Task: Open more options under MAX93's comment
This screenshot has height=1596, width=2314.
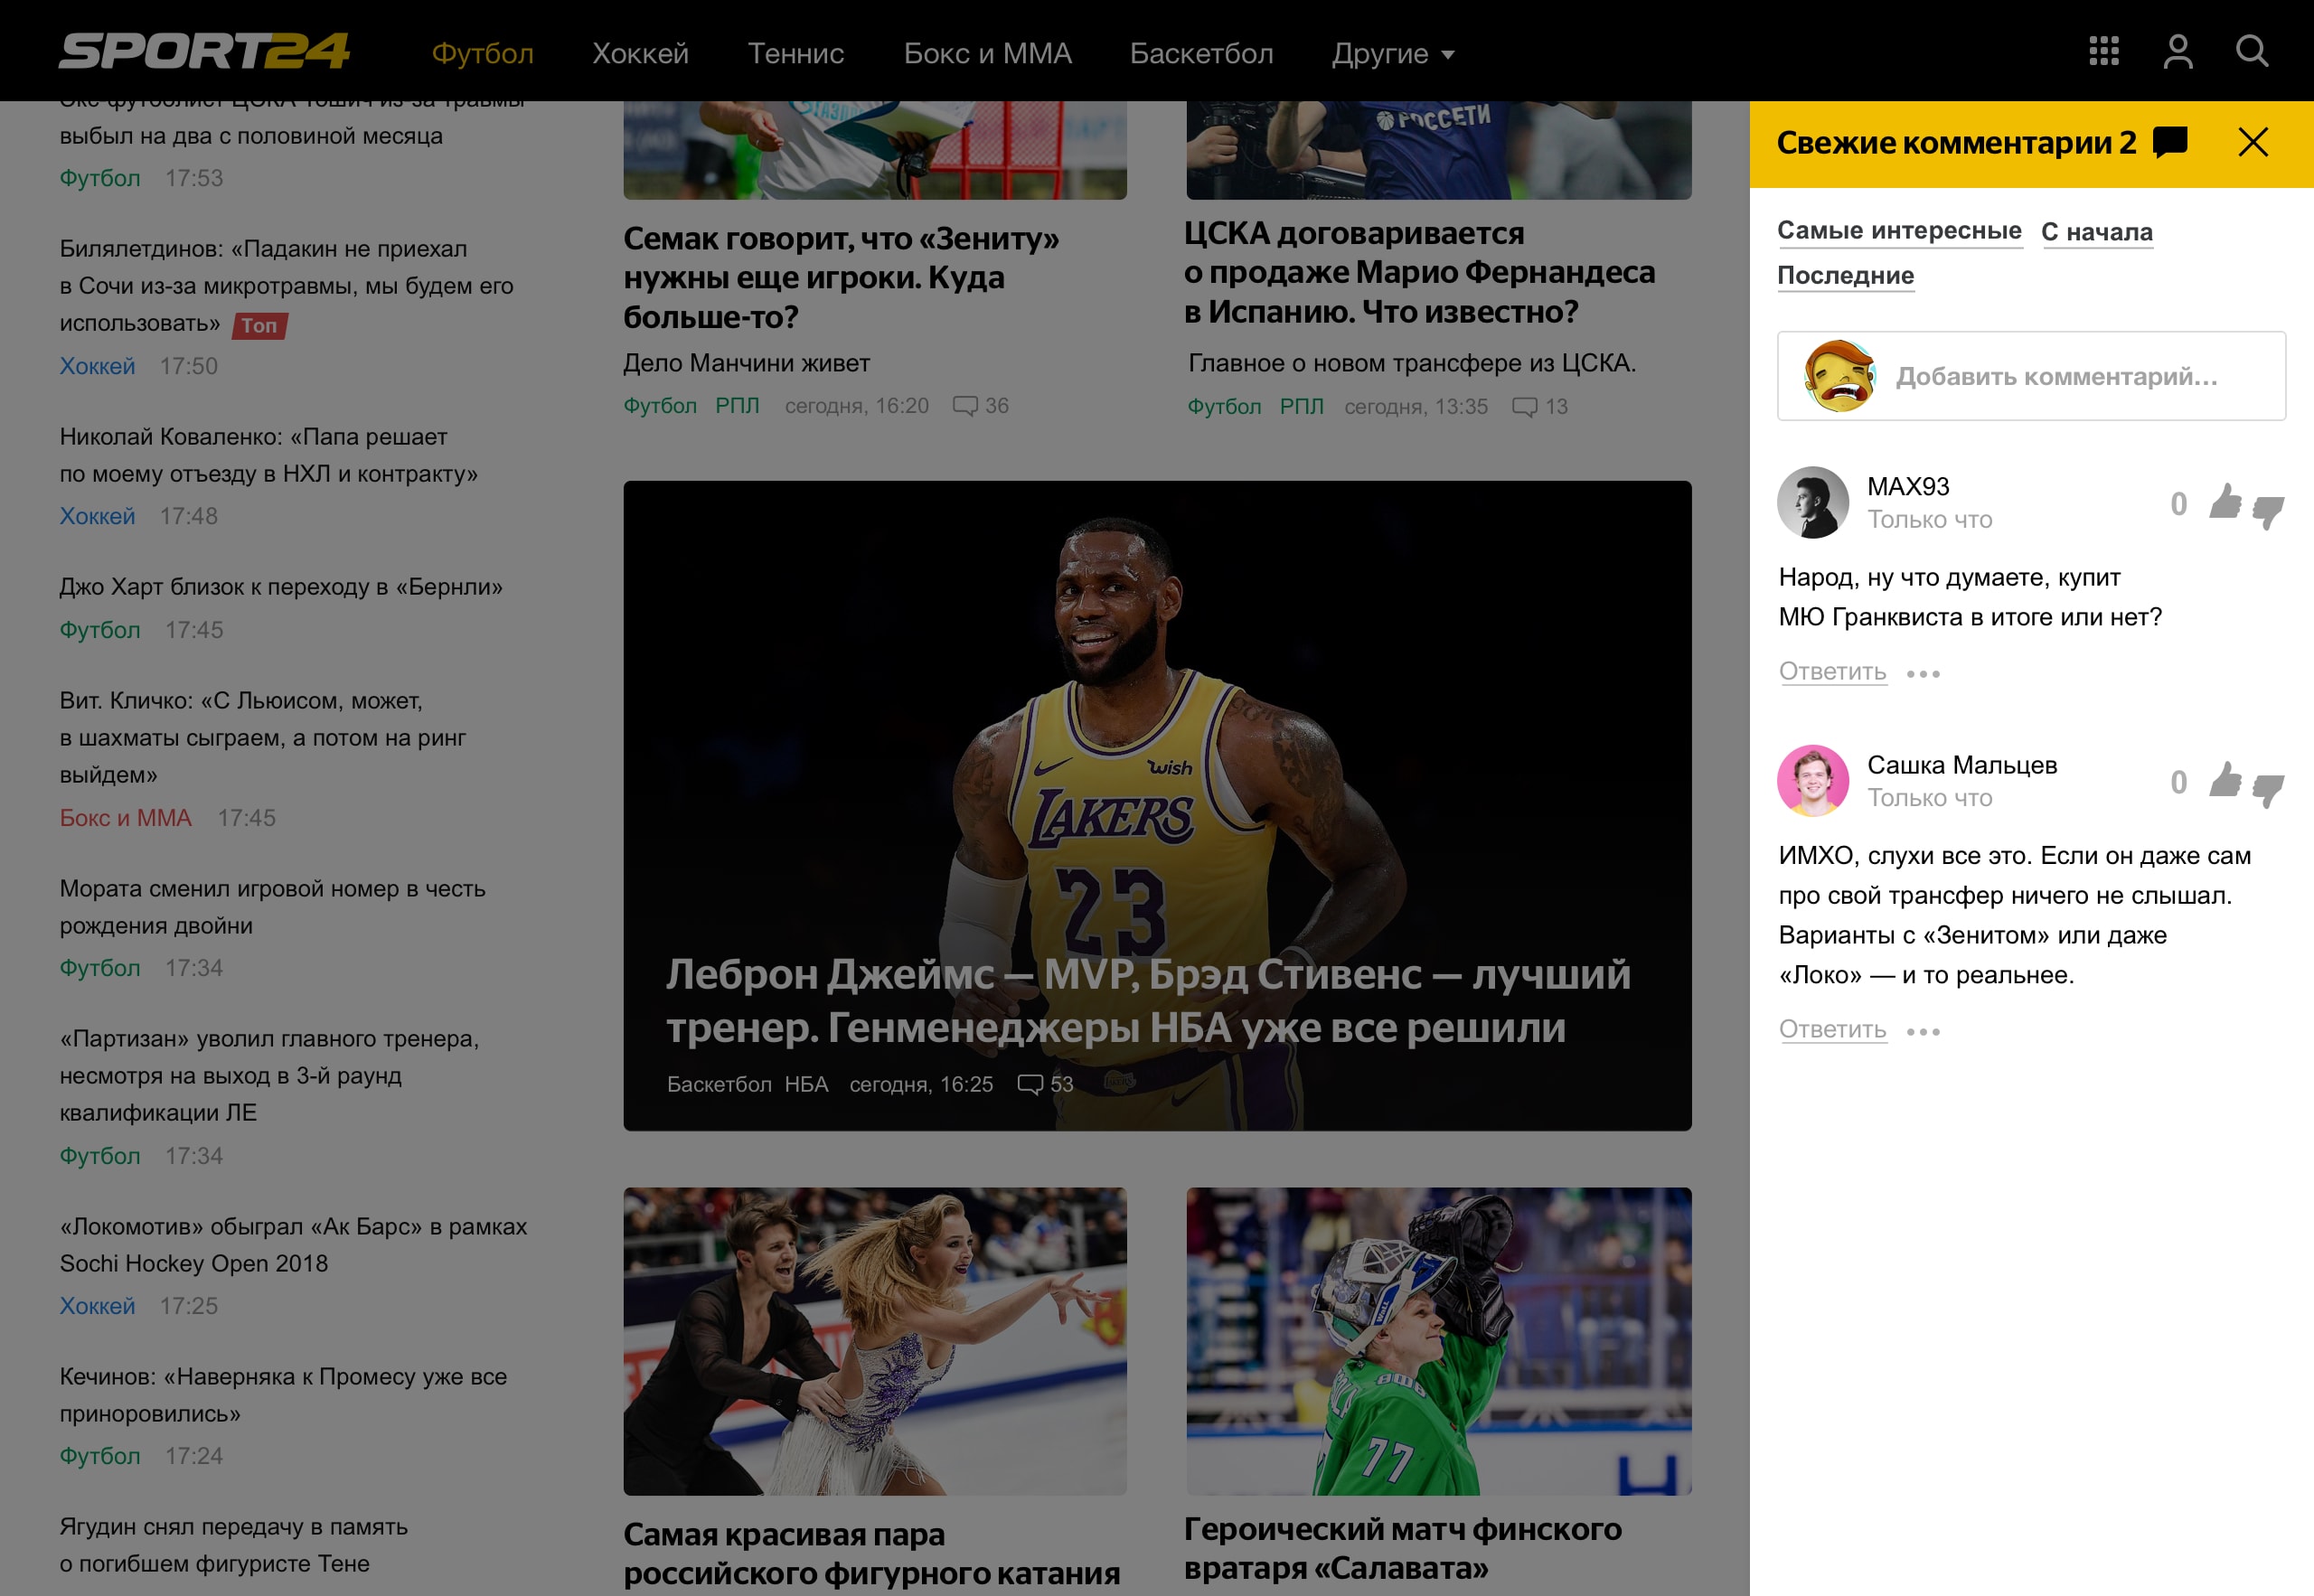Action: coord(1922,674)
